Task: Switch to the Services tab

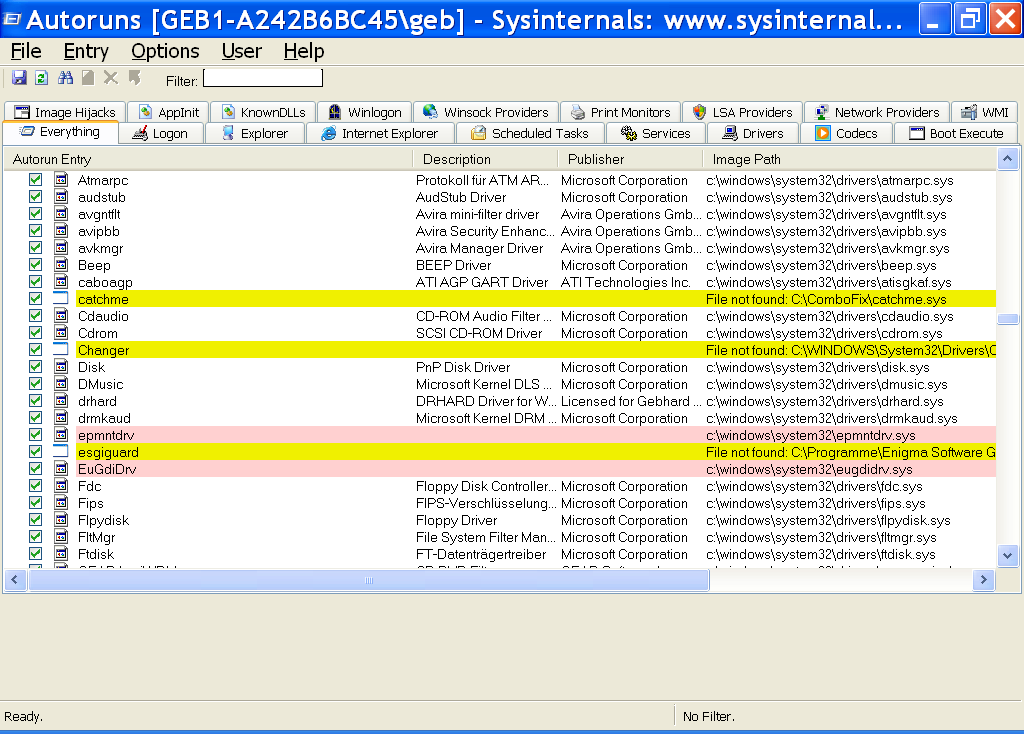Action: (x=656, y=133)
